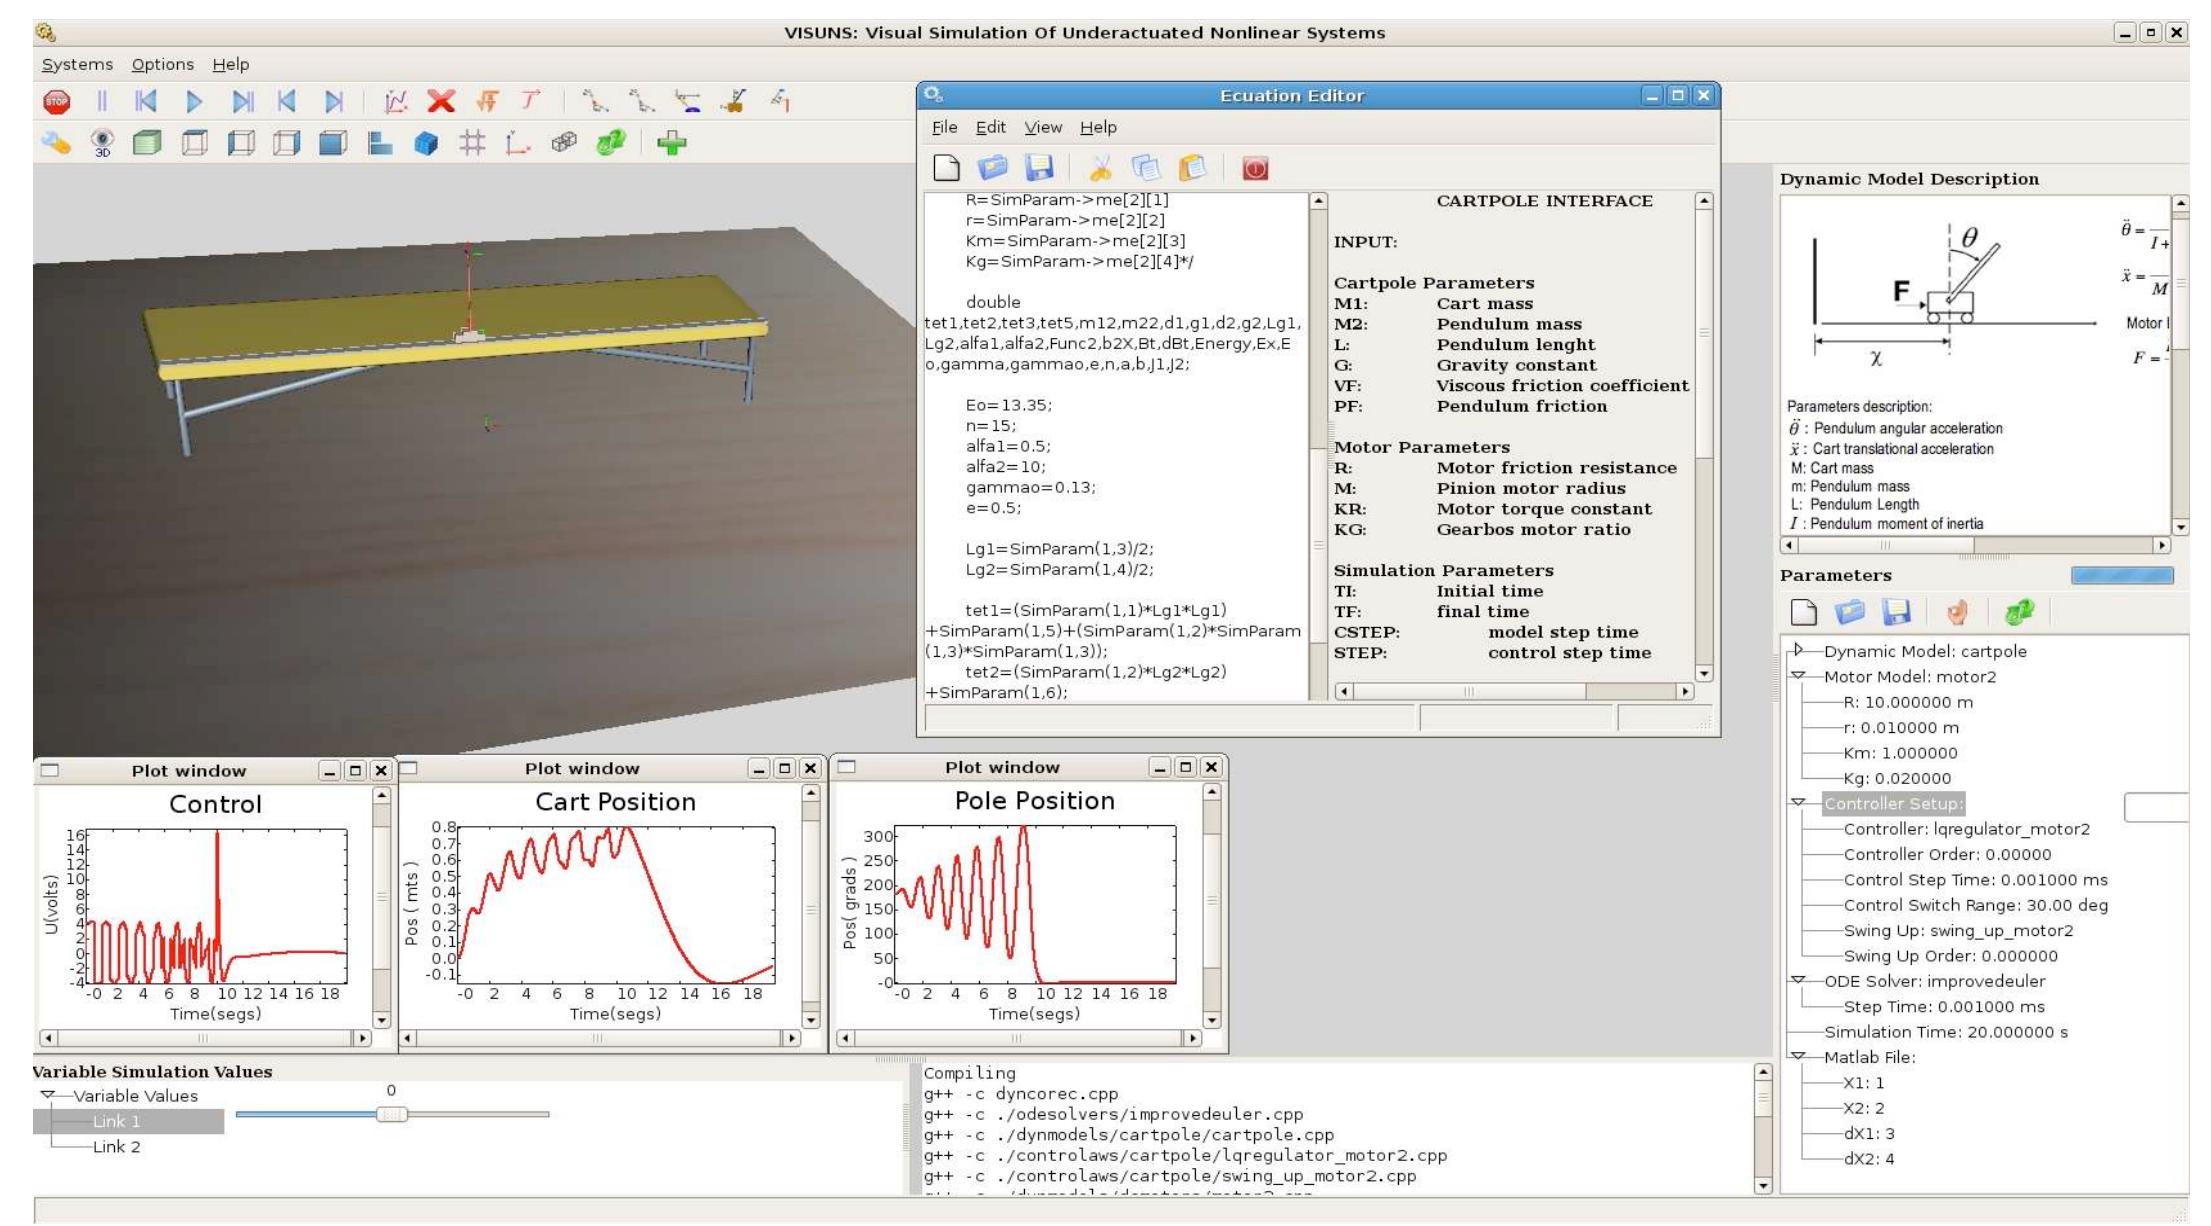Click the Pause simulation control

point(103,99)
